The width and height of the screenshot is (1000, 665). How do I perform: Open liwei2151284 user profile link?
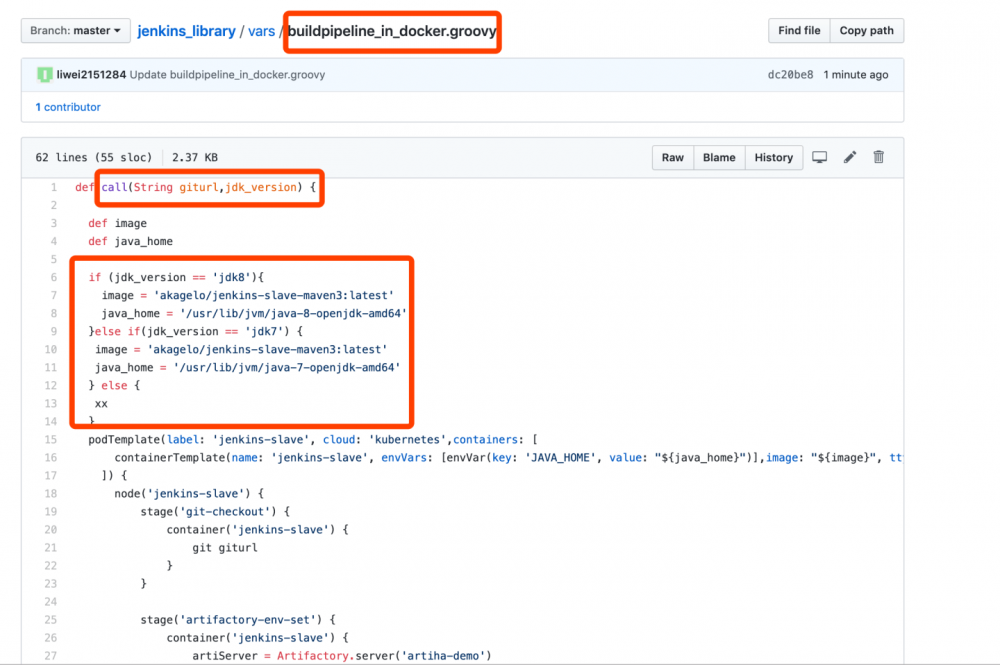coord(92,75)
